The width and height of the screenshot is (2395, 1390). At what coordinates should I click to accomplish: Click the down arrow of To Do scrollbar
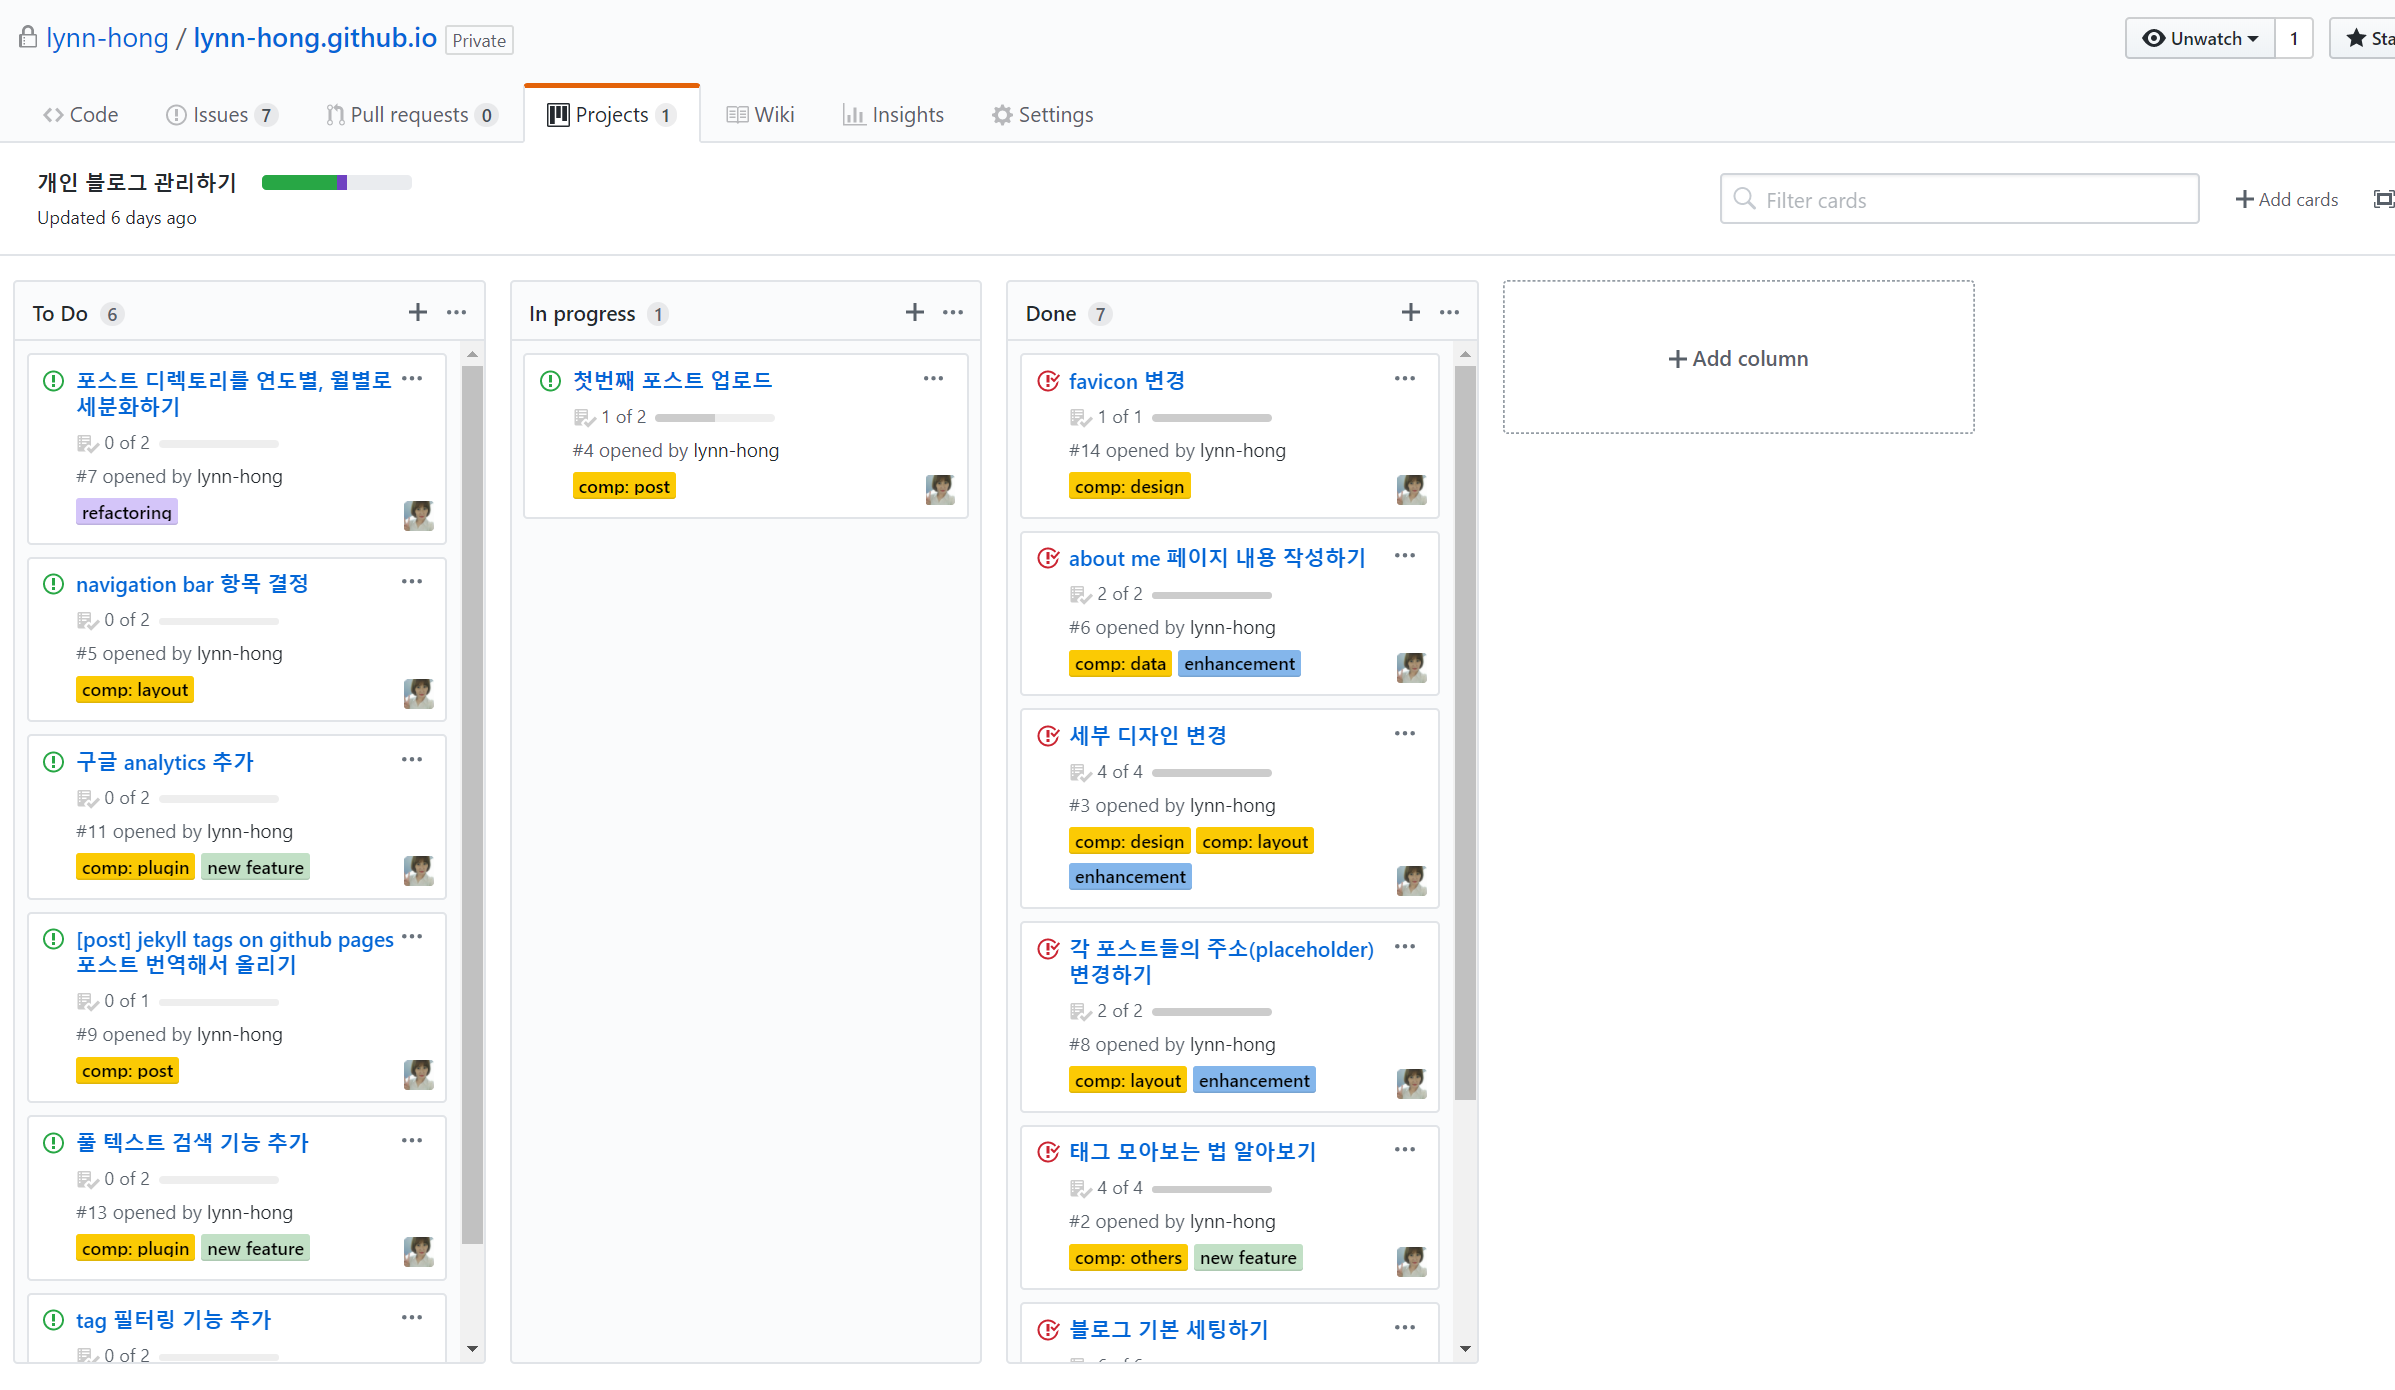472,1349
